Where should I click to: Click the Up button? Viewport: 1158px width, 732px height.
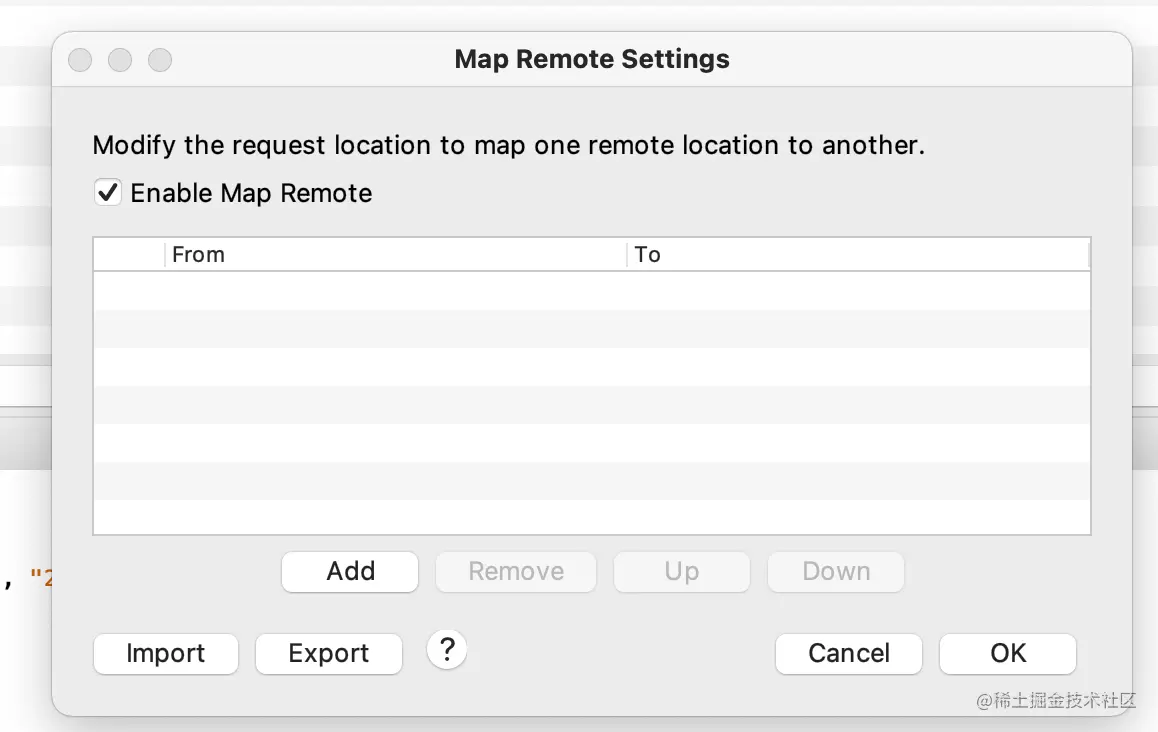click(681, 571)
